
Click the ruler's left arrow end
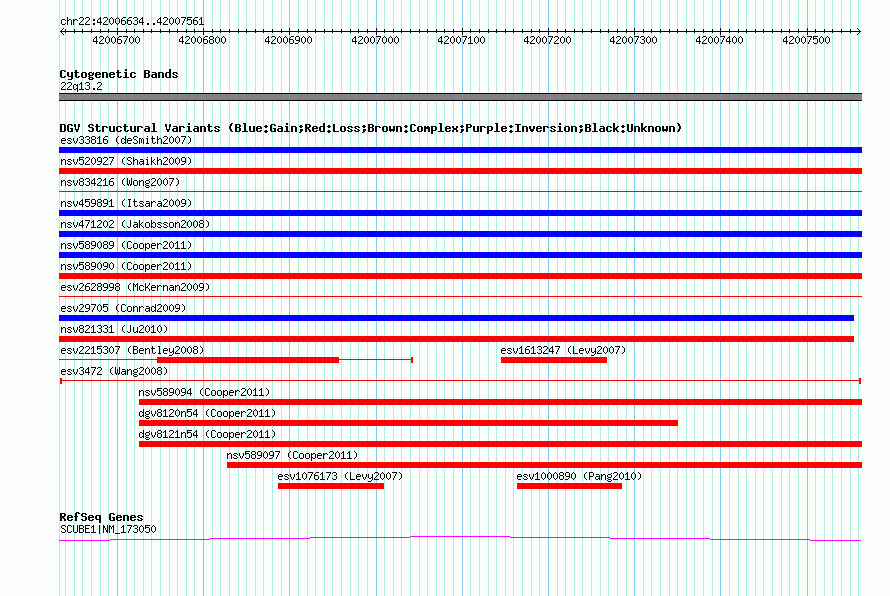point(62,32)
